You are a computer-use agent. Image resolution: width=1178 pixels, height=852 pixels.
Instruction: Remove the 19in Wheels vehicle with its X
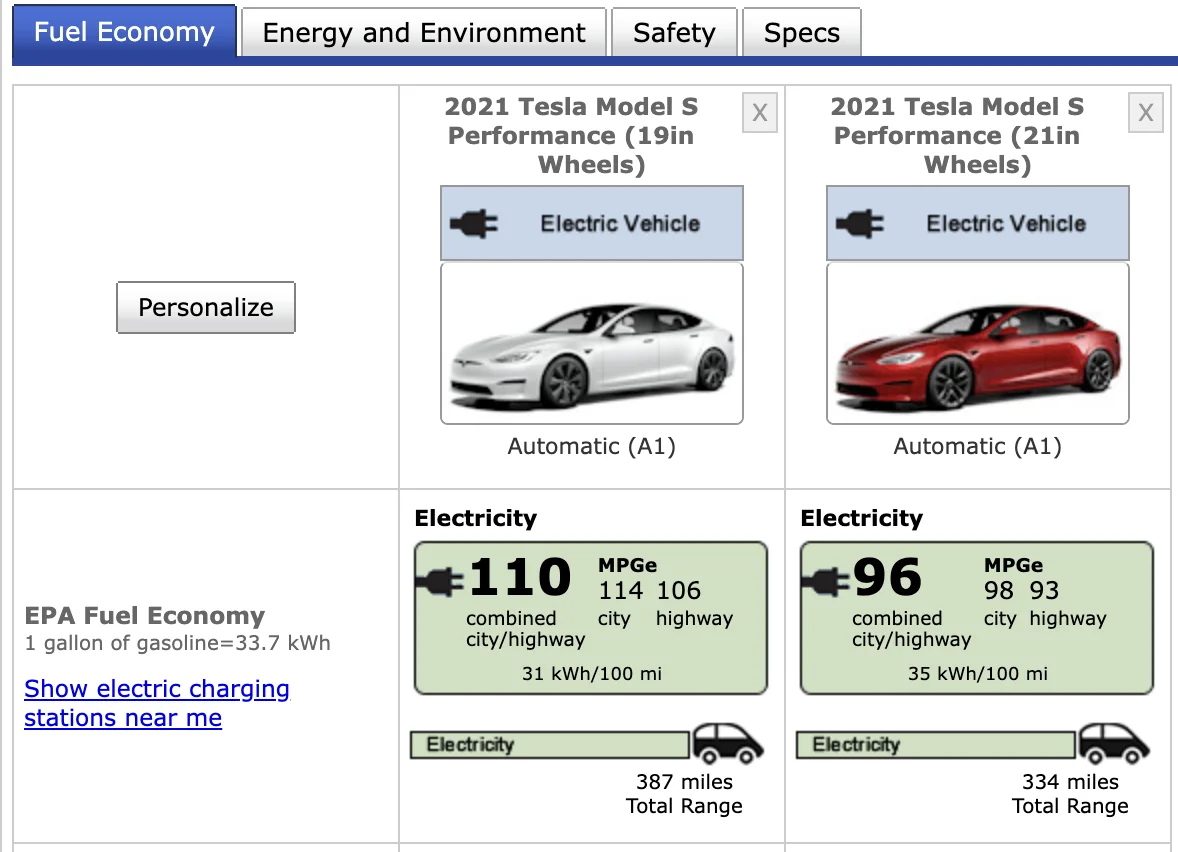[759, 112]
